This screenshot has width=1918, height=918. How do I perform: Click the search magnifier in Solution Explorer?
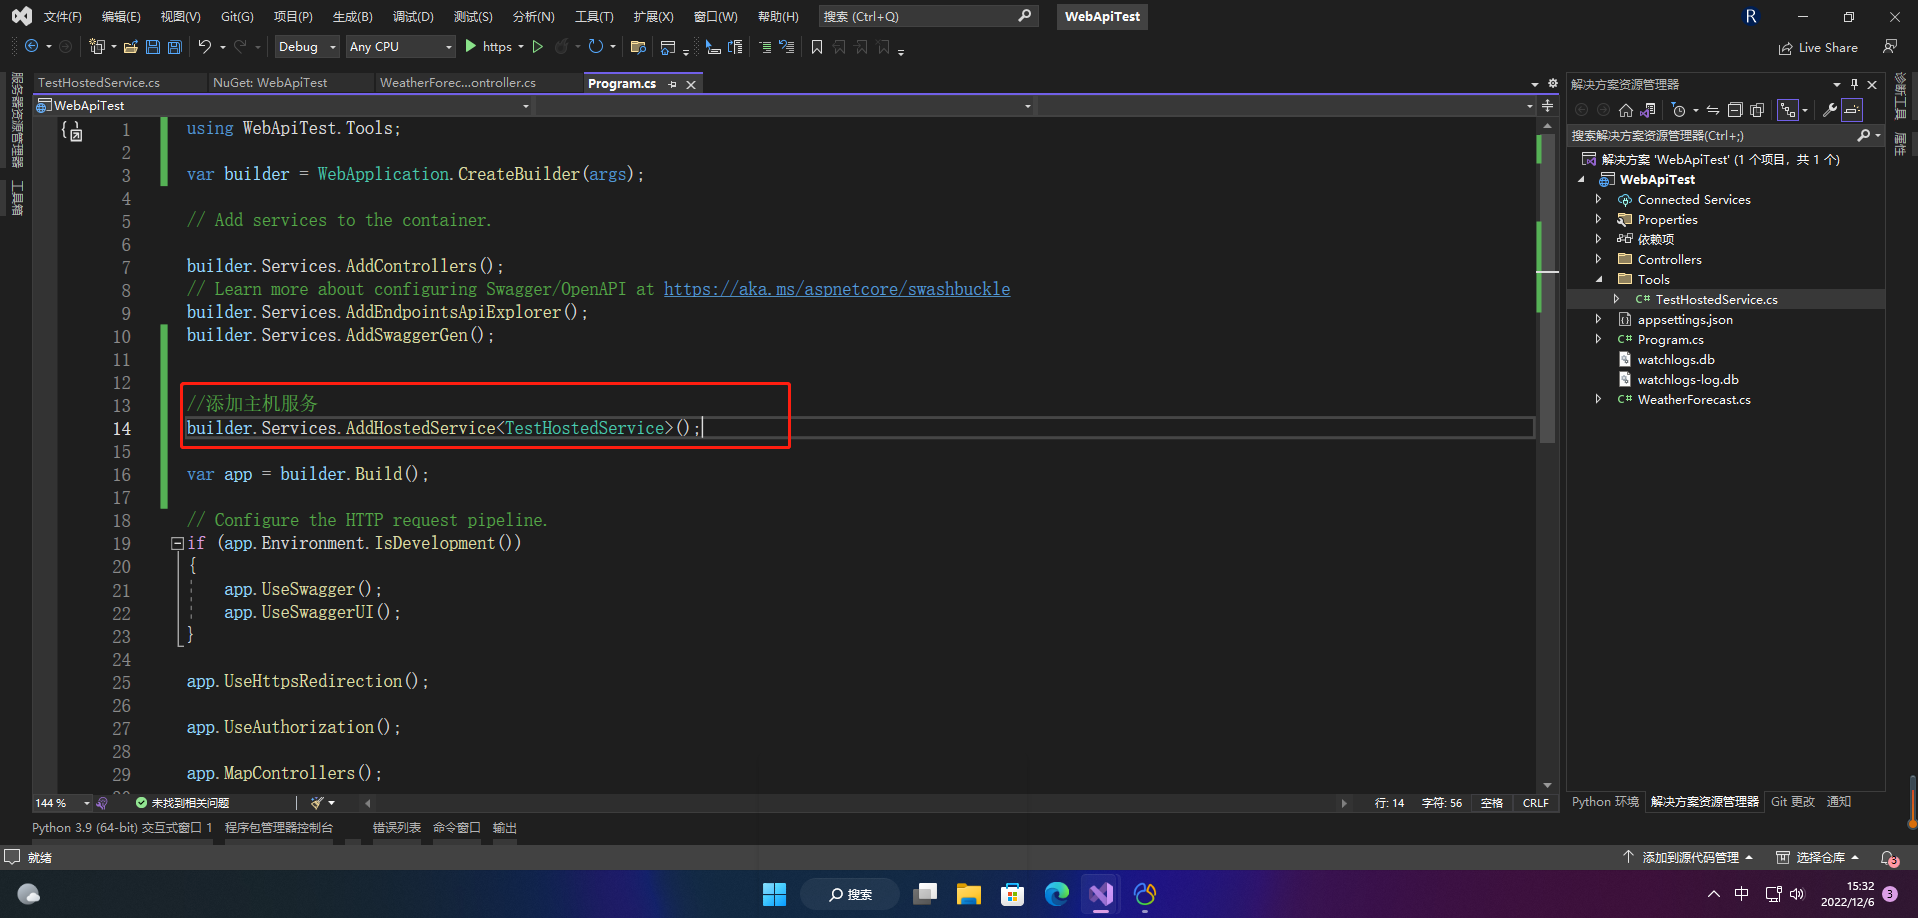point(1863,135)
